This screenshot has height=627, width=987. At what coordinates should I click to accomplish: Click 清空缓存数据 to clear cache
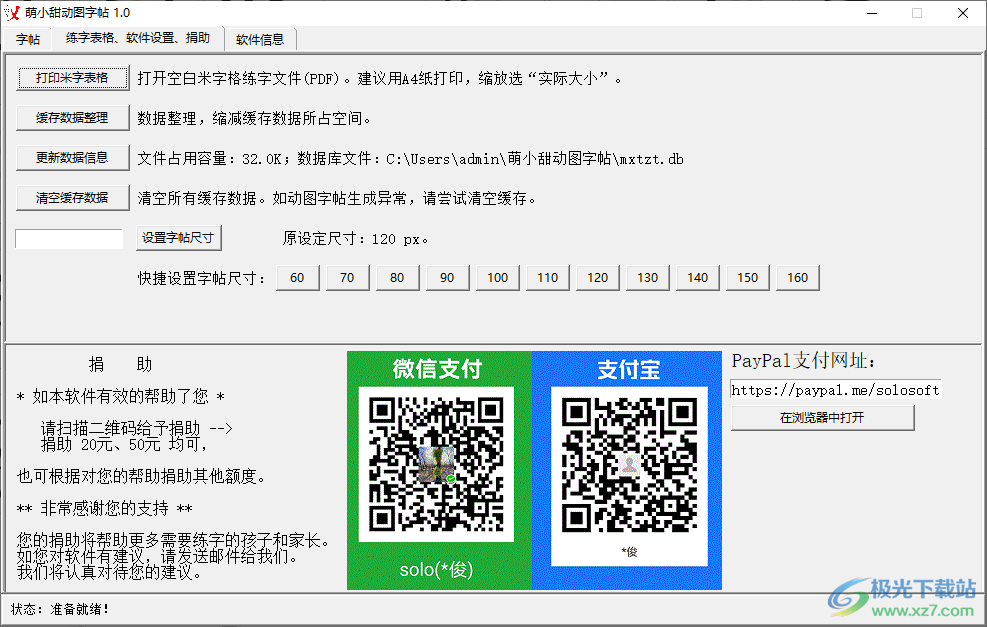click(72, 198)
